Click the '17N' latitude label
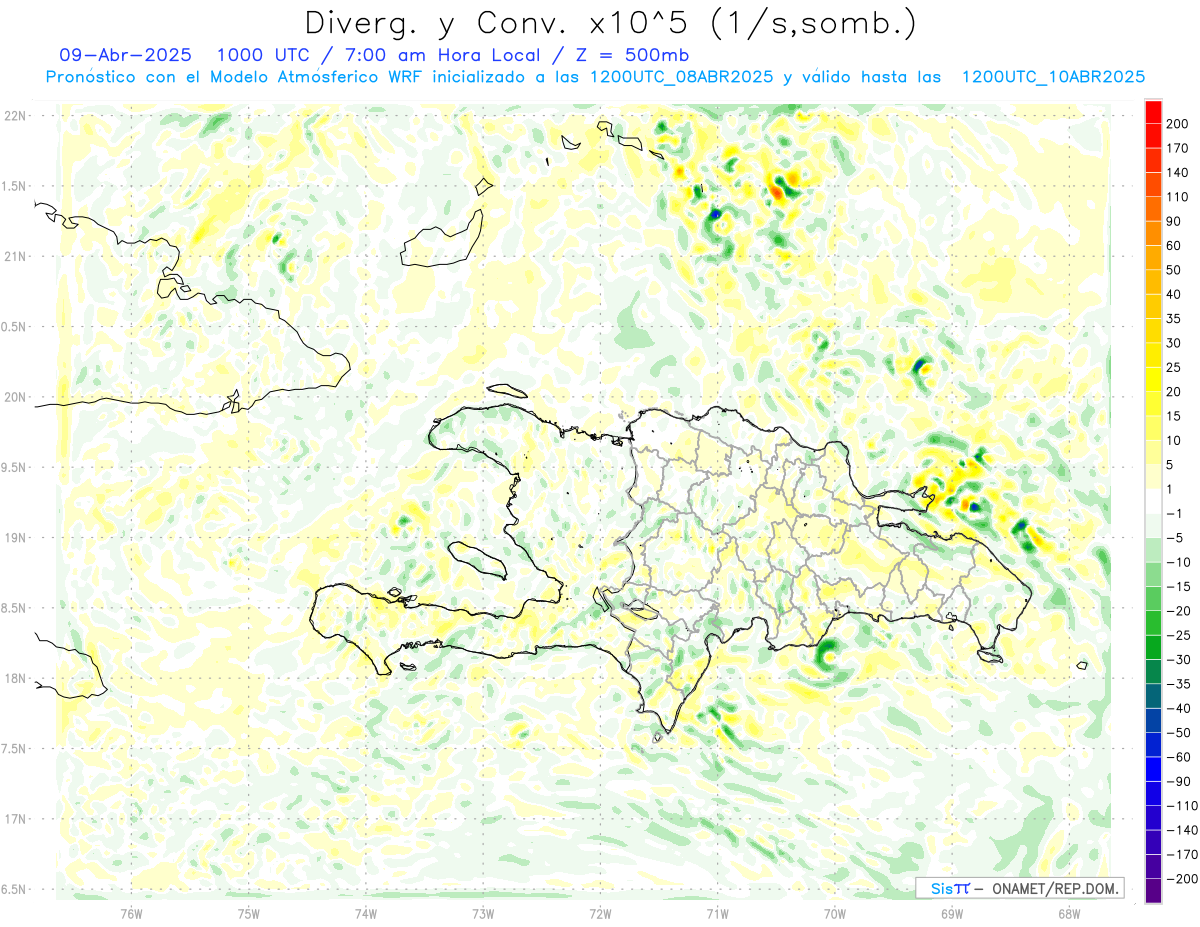 coord(15,819)
